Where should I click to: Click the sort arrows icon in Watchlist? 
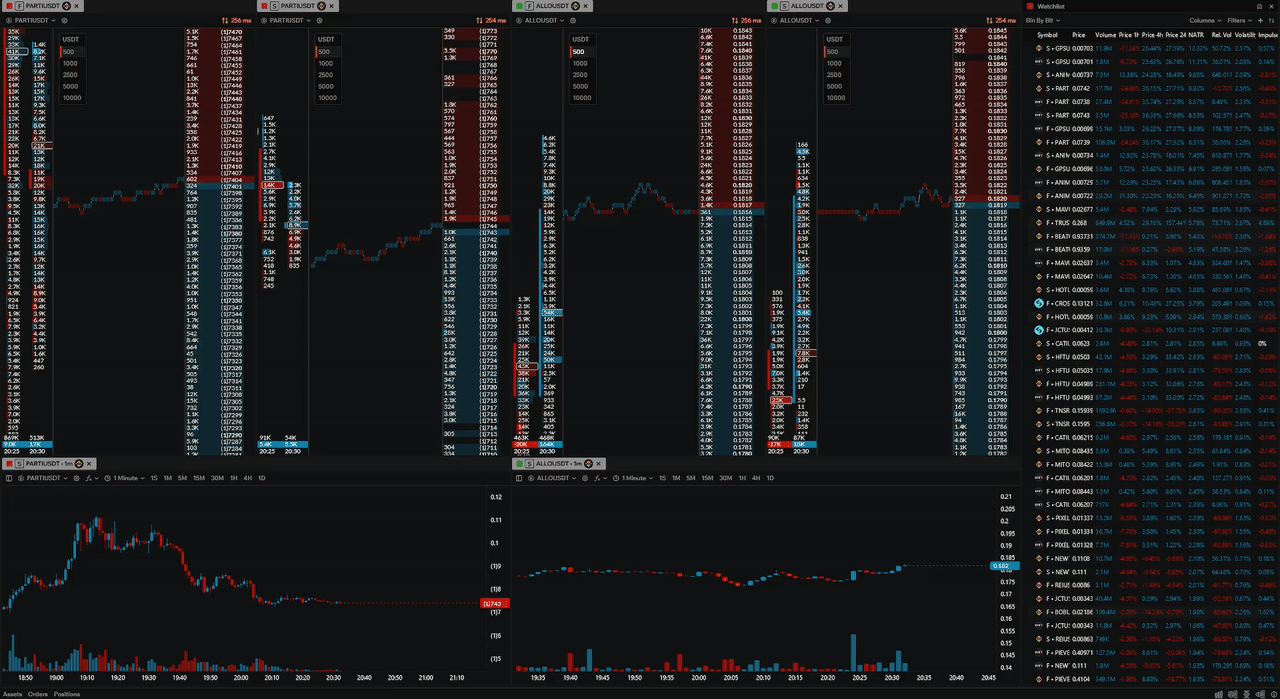click(1271, 20)
